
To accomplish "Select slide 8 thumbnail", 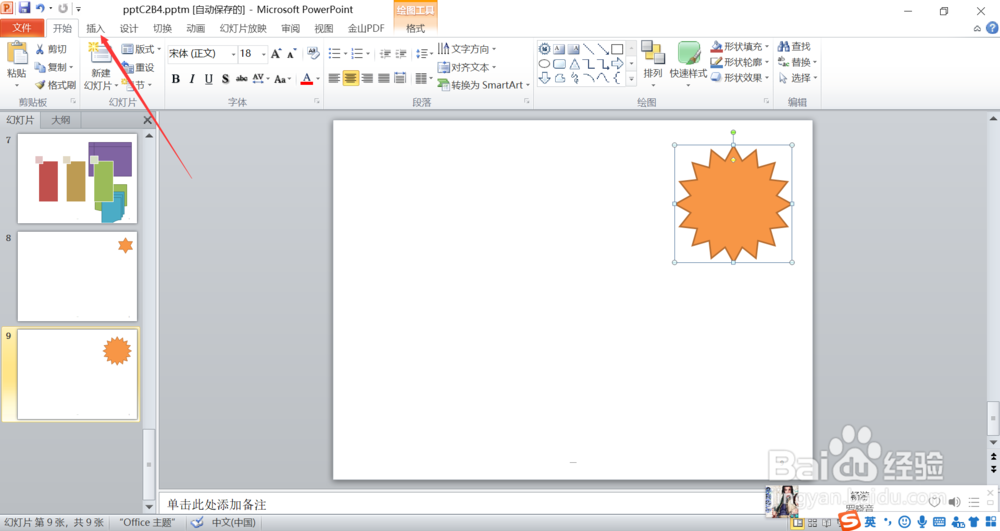I will [77, 276].
